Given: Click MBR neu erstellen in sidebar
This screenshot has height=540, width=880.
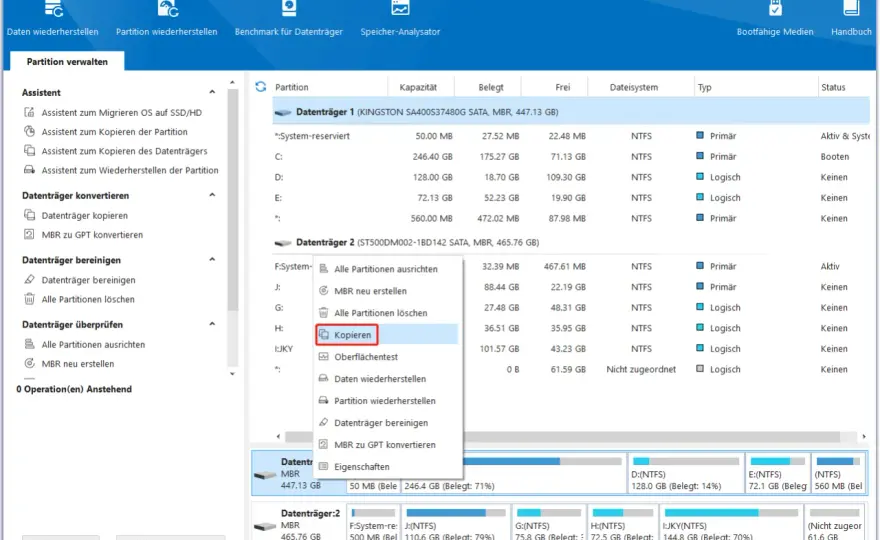Looking at the screenshot, I should click(x=68, y=364).
